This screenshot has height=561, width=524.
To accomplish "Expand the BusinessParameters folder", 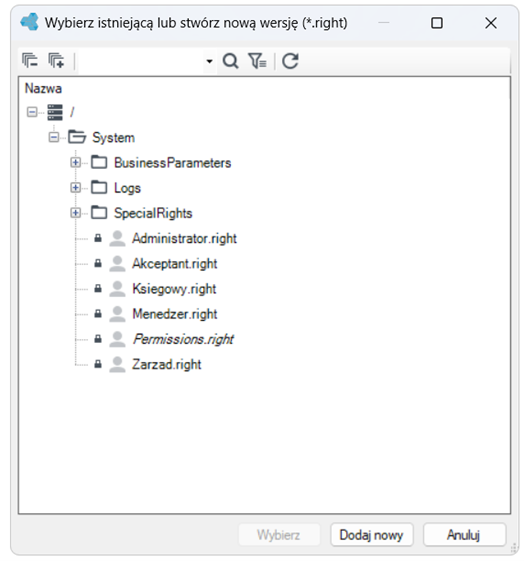I will coord(75,163).
